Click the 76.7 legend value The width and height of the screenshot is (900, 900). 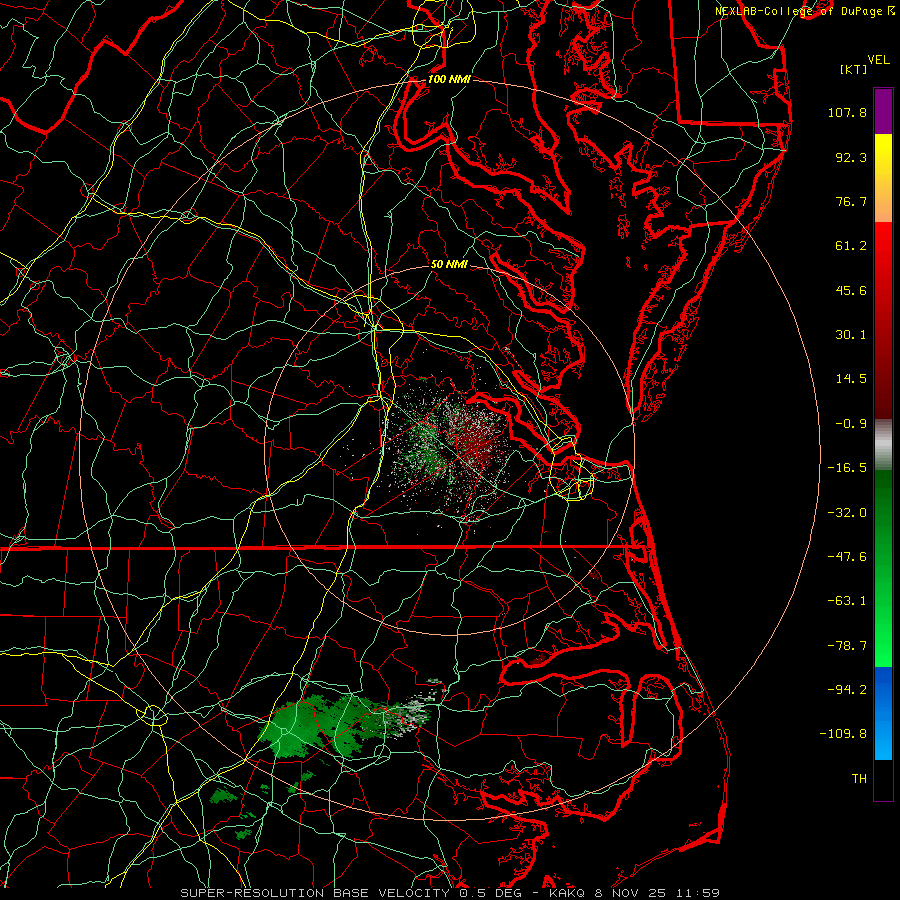tap(851, 201)
